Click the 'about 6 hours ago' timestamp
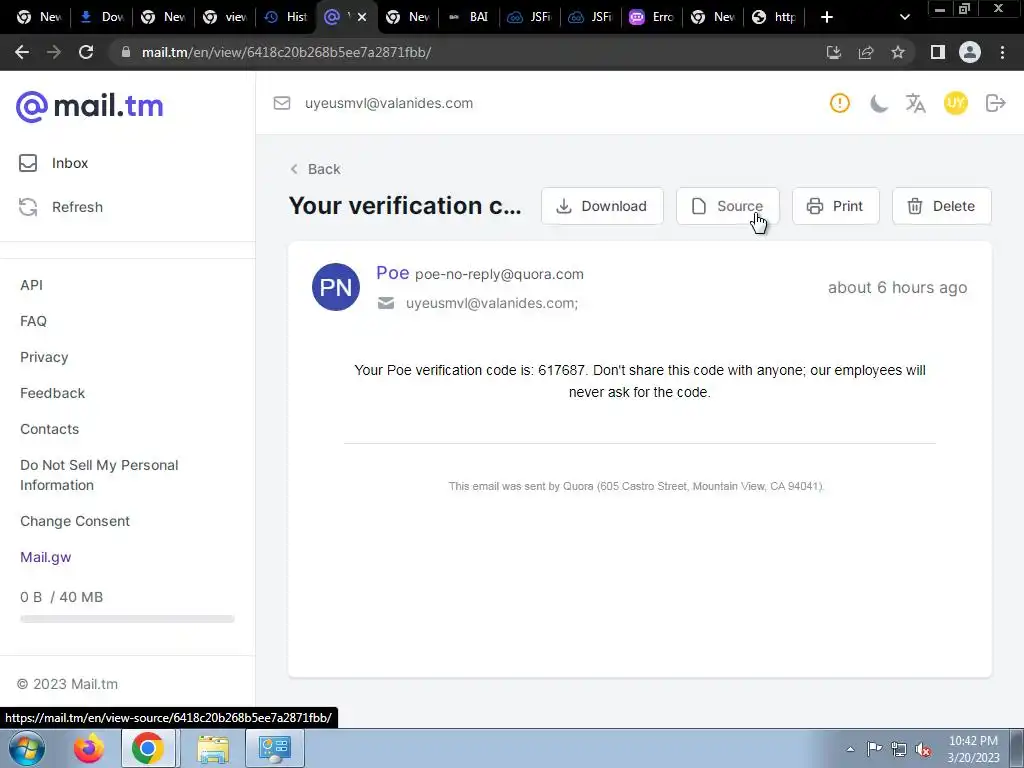Image resolution: width=1024 pixels, height=768 pixels. pyautogui.click(x=897, y=287)
